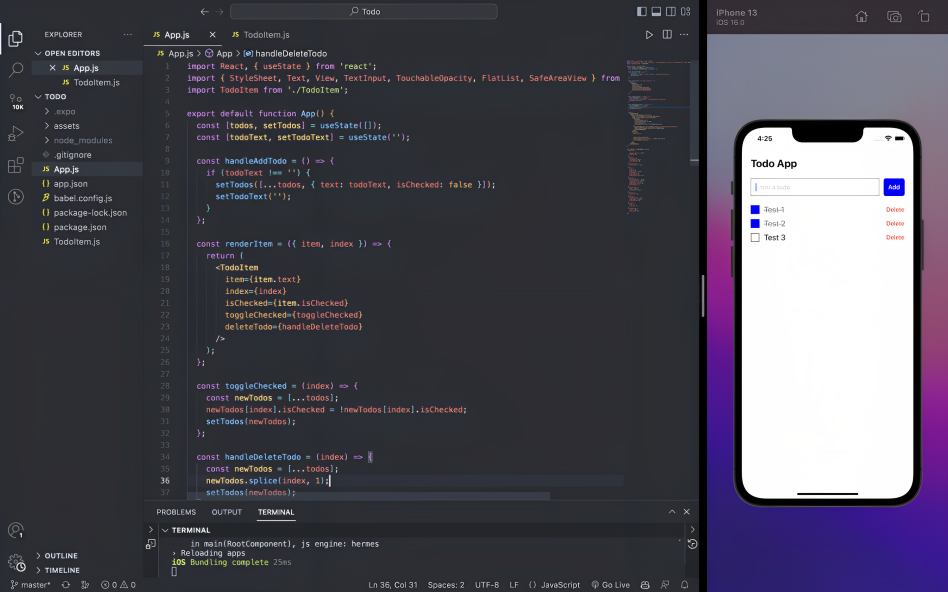
Task: Rotate the simulator device icon
Action: (924, 16)
